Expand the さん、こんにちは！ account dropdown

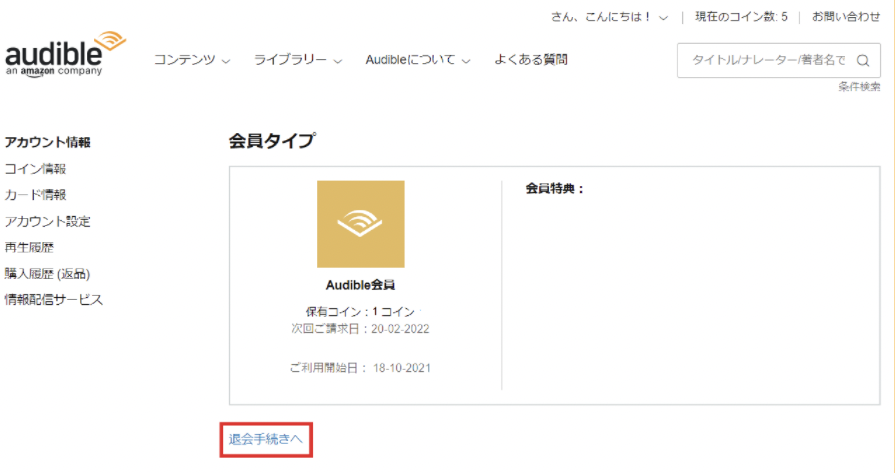tap(609, 17)
